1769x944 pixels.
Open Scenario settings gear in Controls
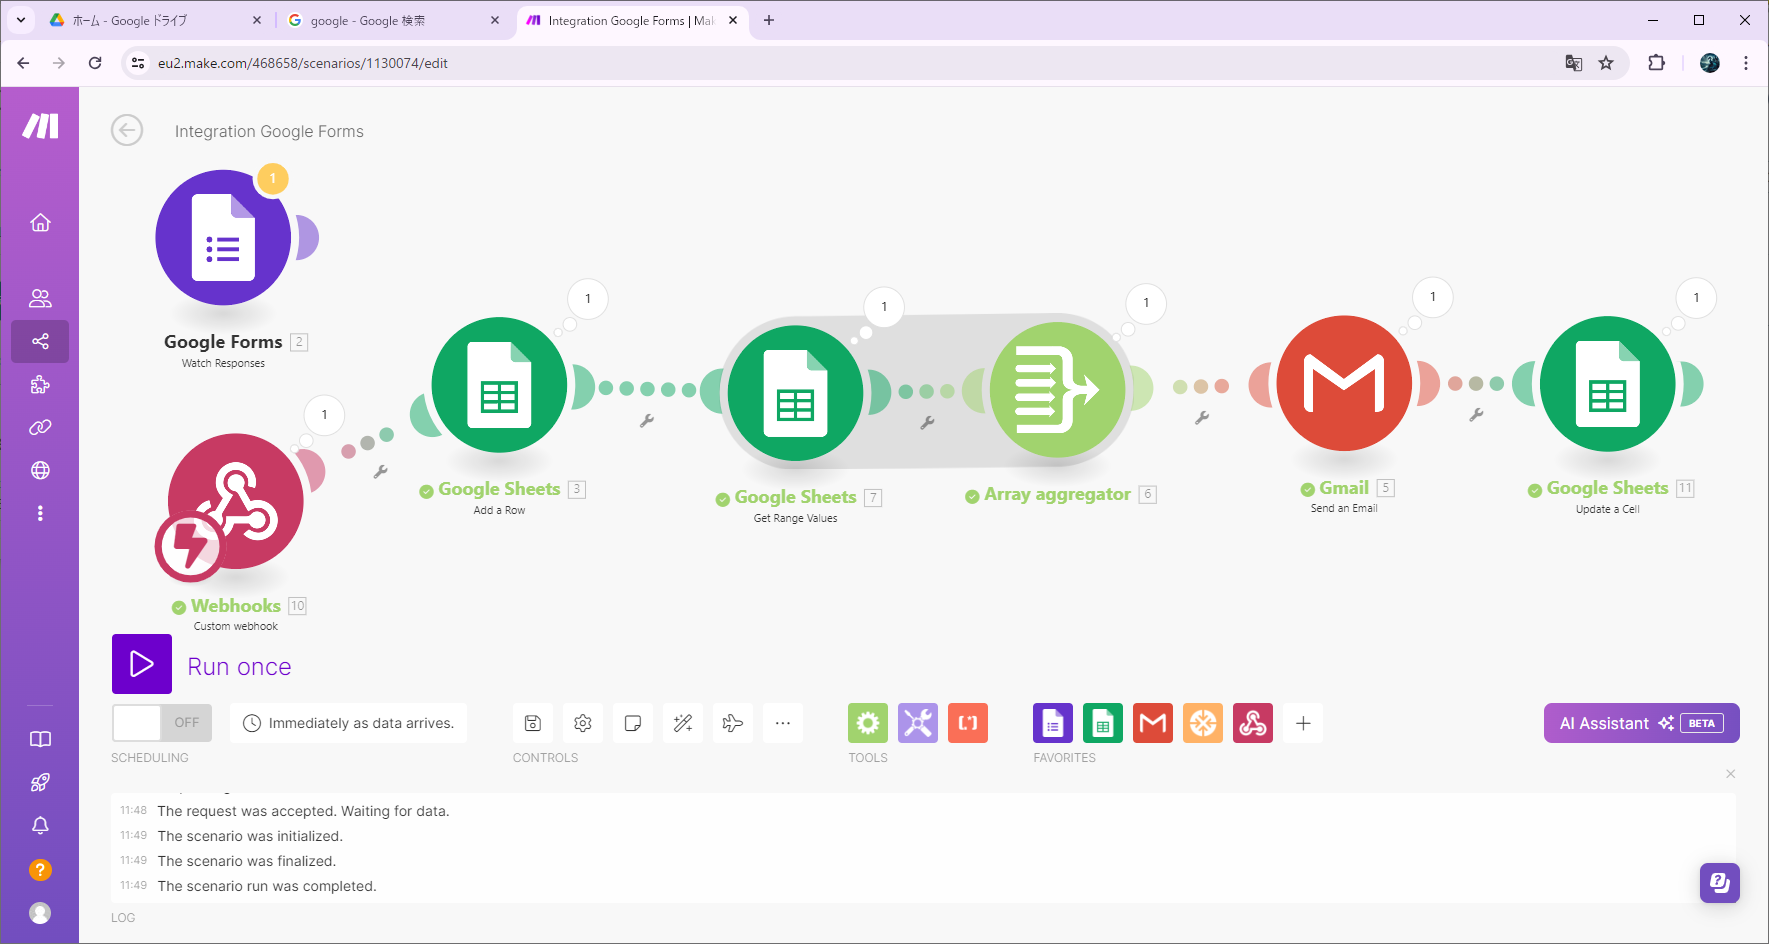[x=583, y=723]
